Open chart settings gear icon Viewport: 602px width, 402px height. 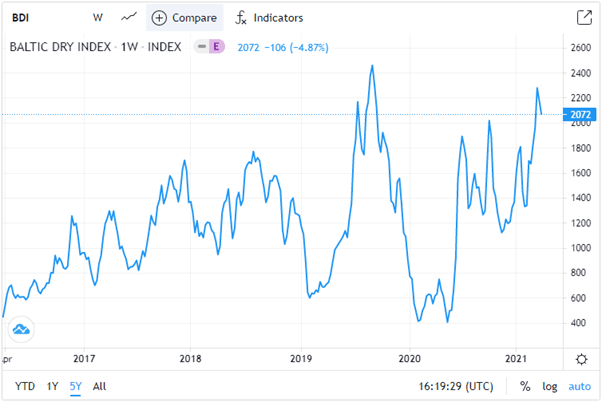(x=582, y=358)
